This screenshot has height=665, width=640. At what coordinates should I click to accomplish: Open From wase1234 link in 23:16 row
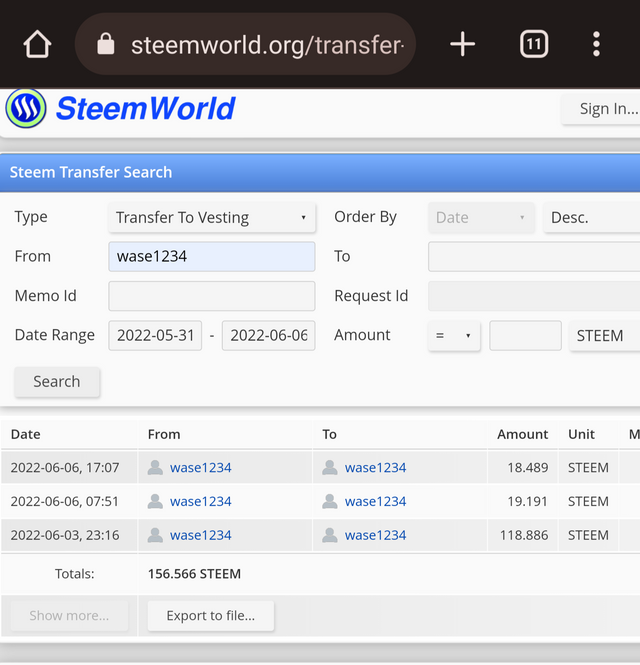click(201, 536)
